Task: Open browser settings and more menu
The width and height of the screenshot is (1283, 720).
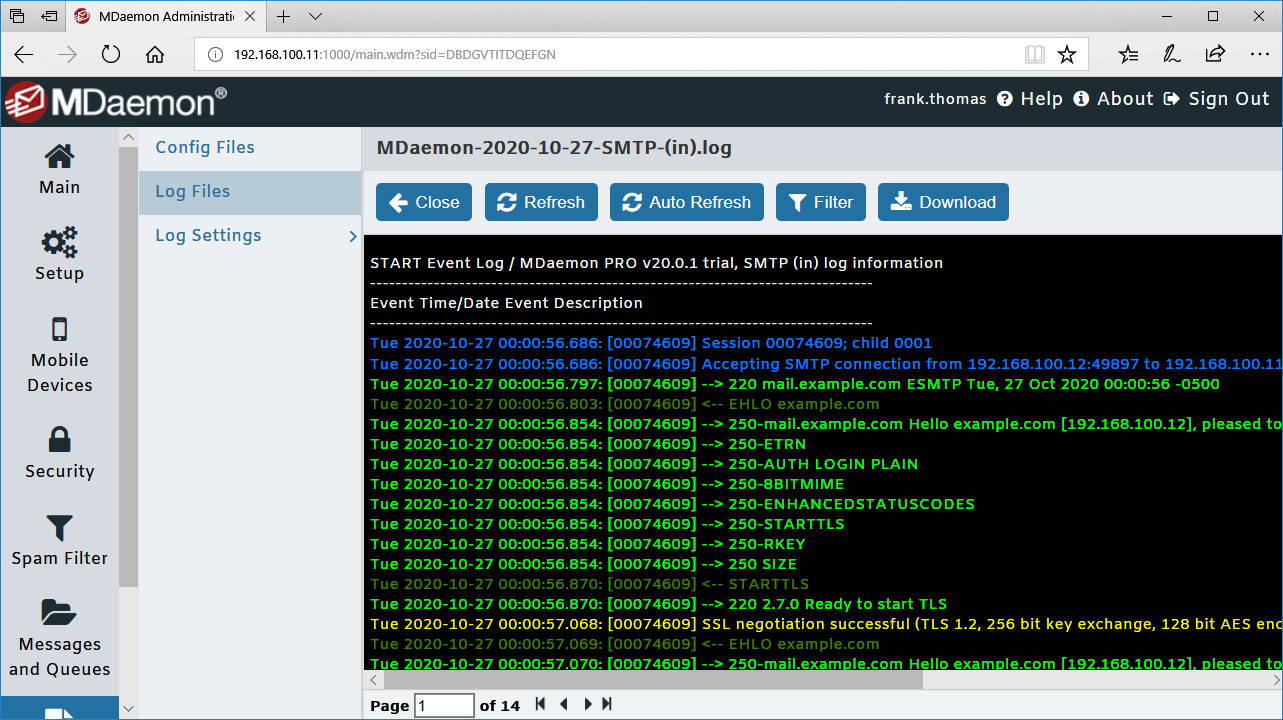Action: point(1259,54)
